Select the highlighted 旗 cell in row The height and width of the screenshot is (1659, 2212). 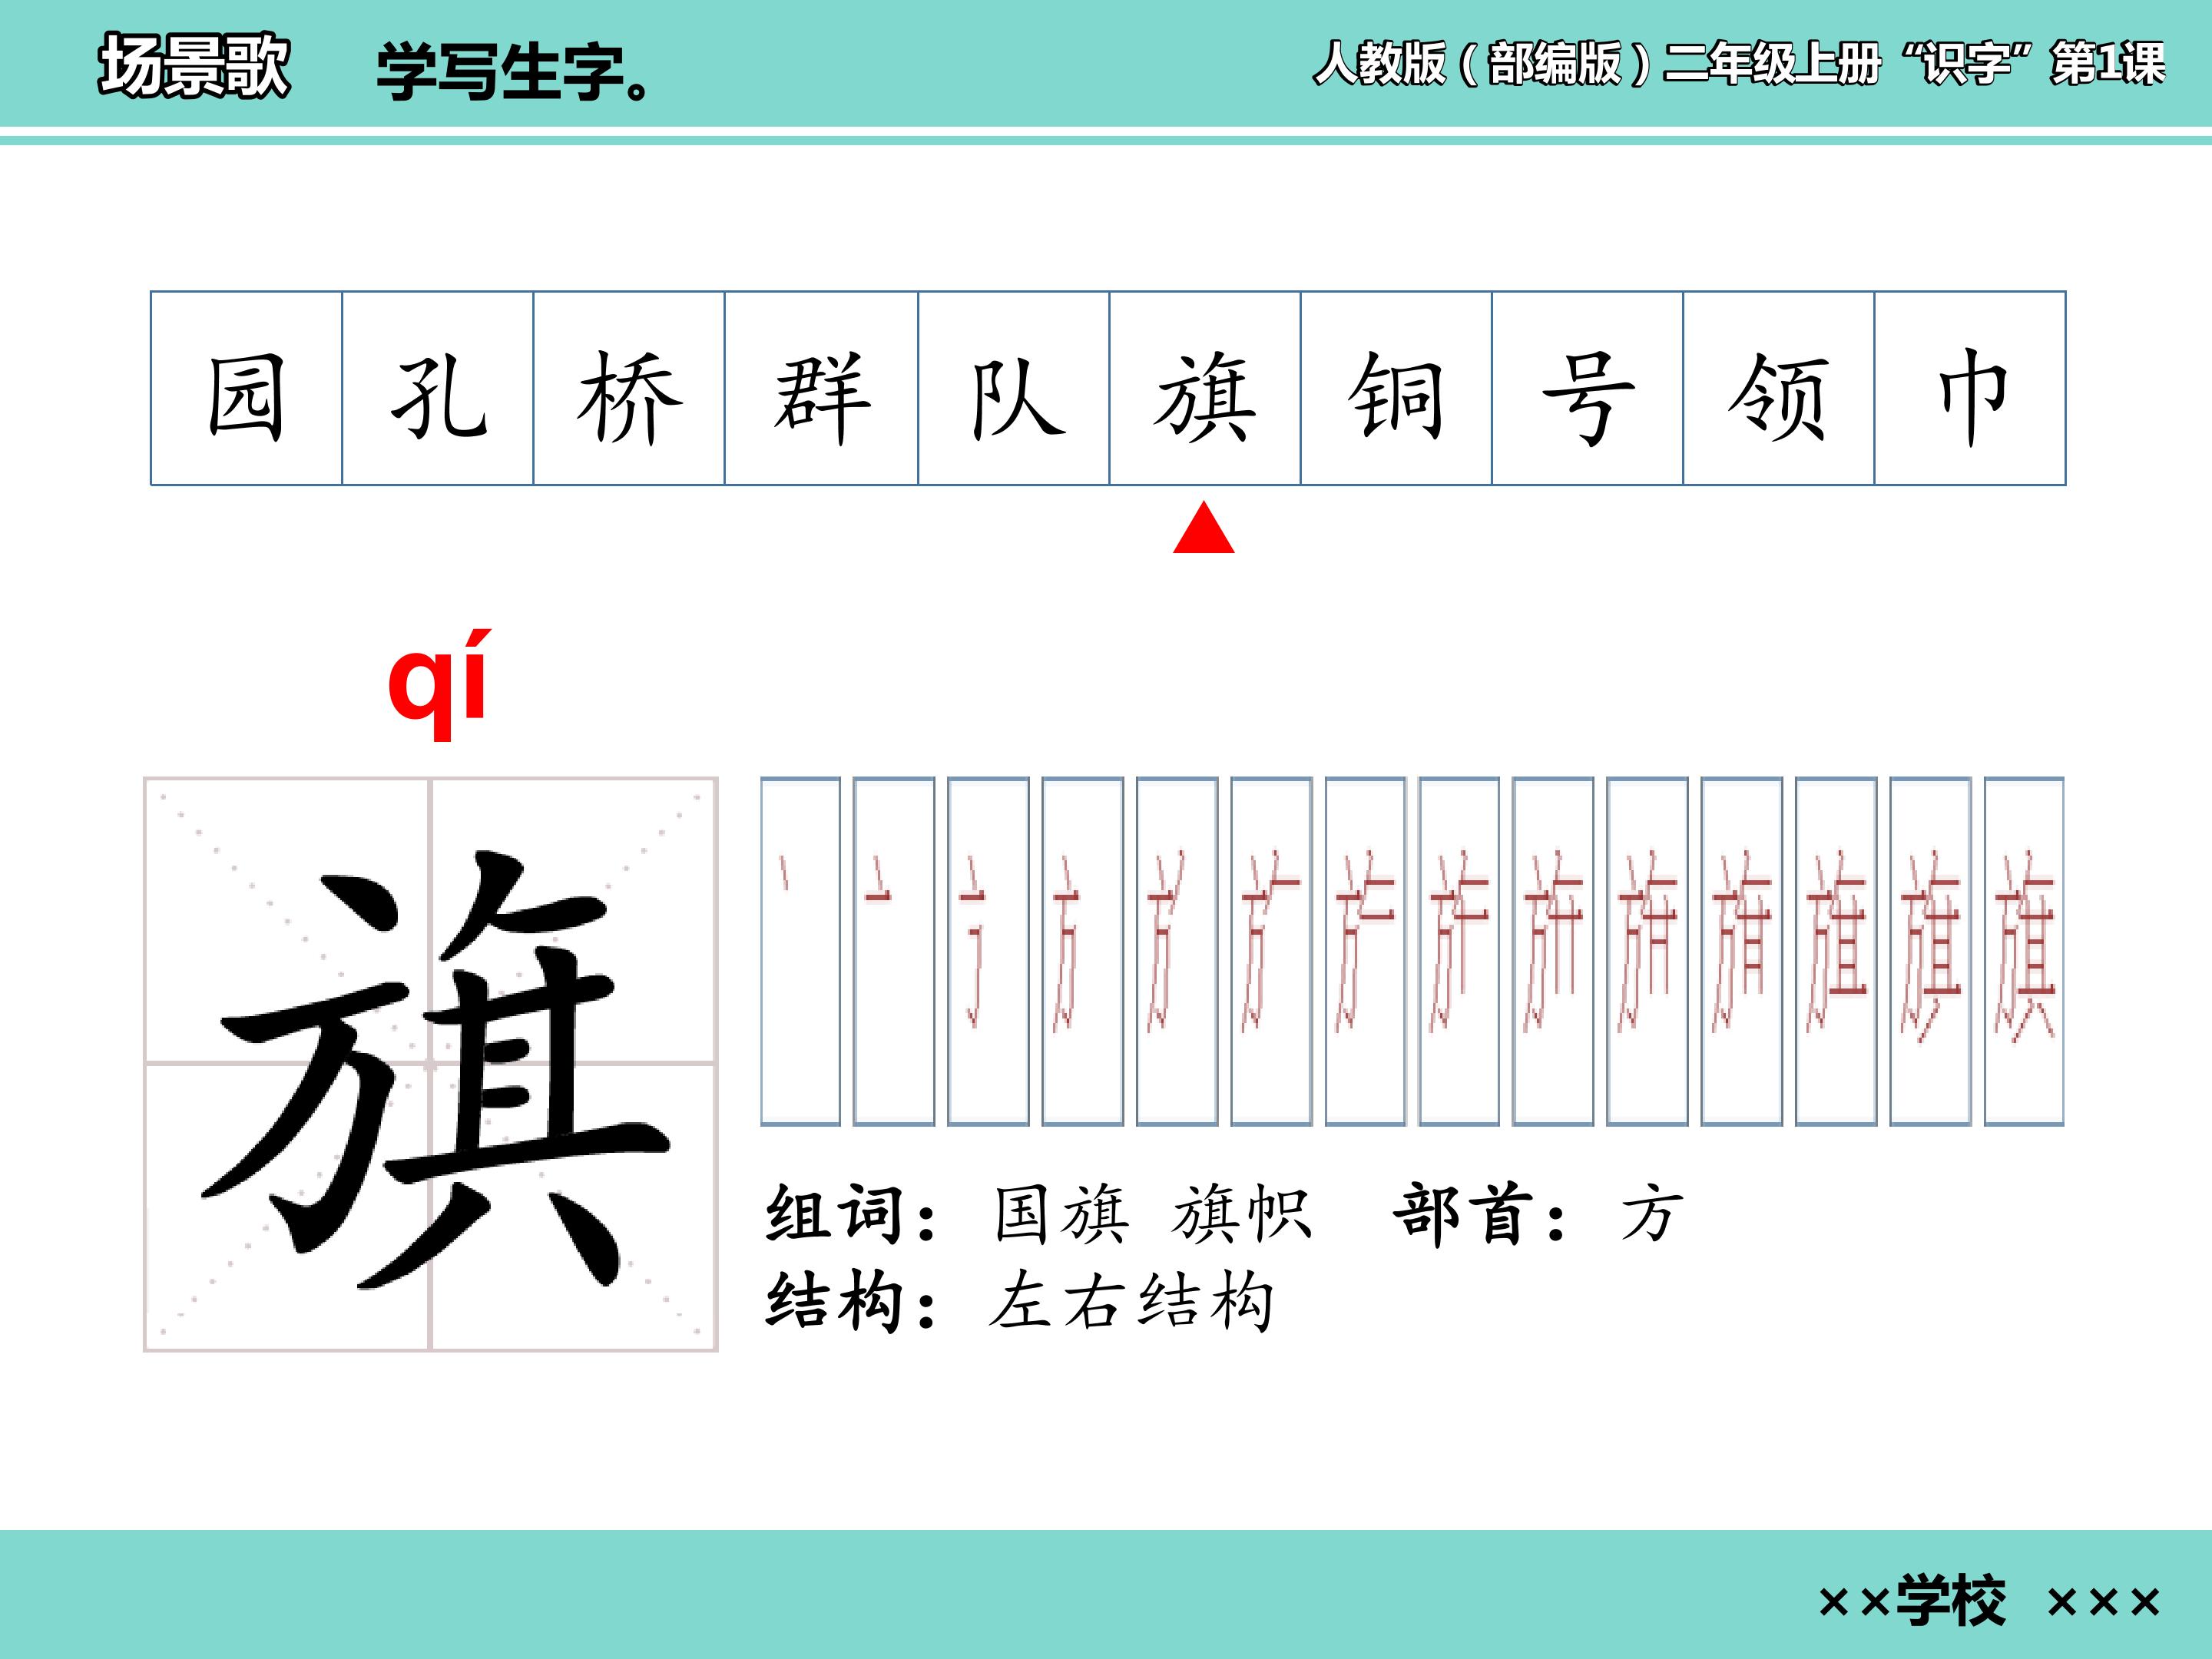point(1205,389)
